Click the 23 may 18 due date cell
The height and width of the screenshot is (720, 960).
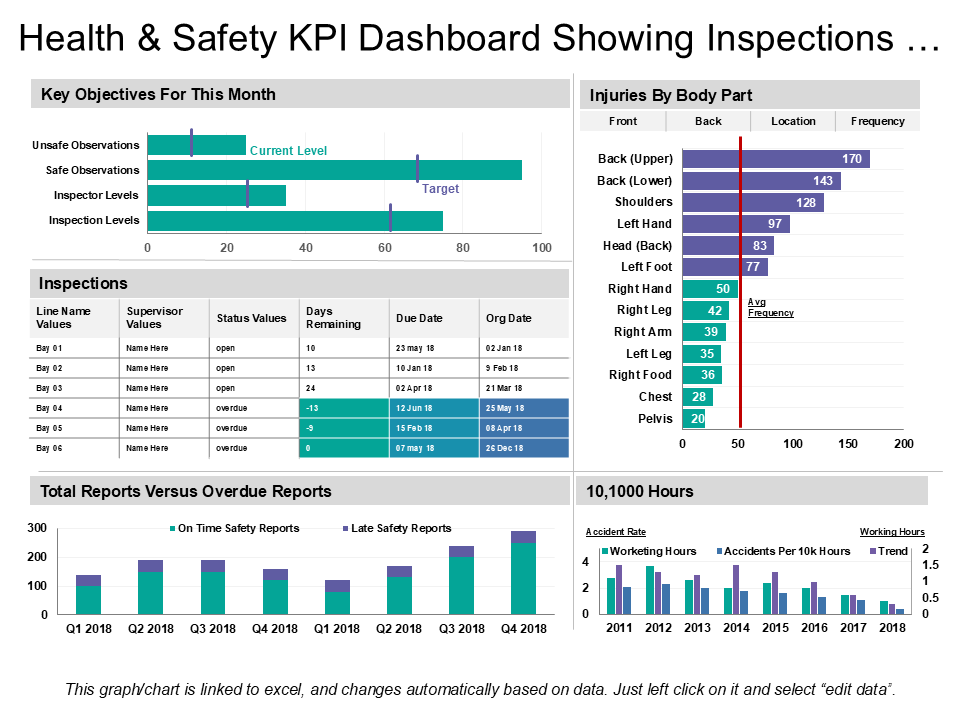coord(434,348)
